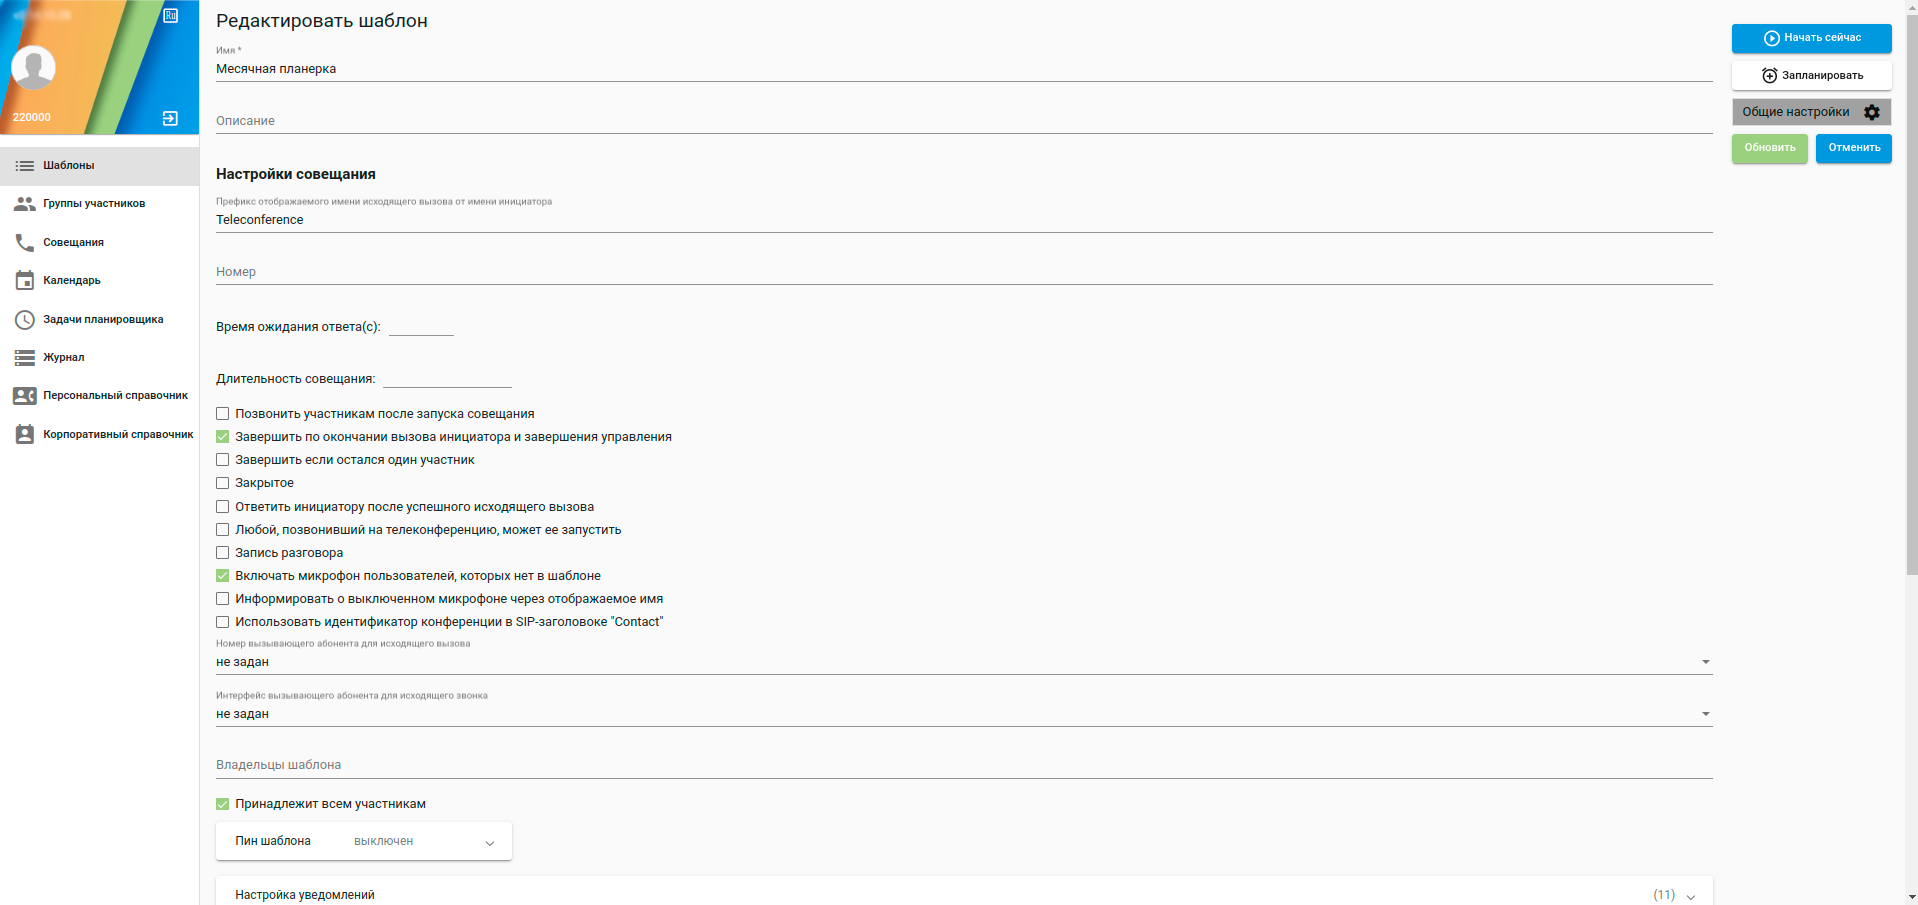
Task: Click the Задачи планировщика clock icon
Action: pos(25,320)
